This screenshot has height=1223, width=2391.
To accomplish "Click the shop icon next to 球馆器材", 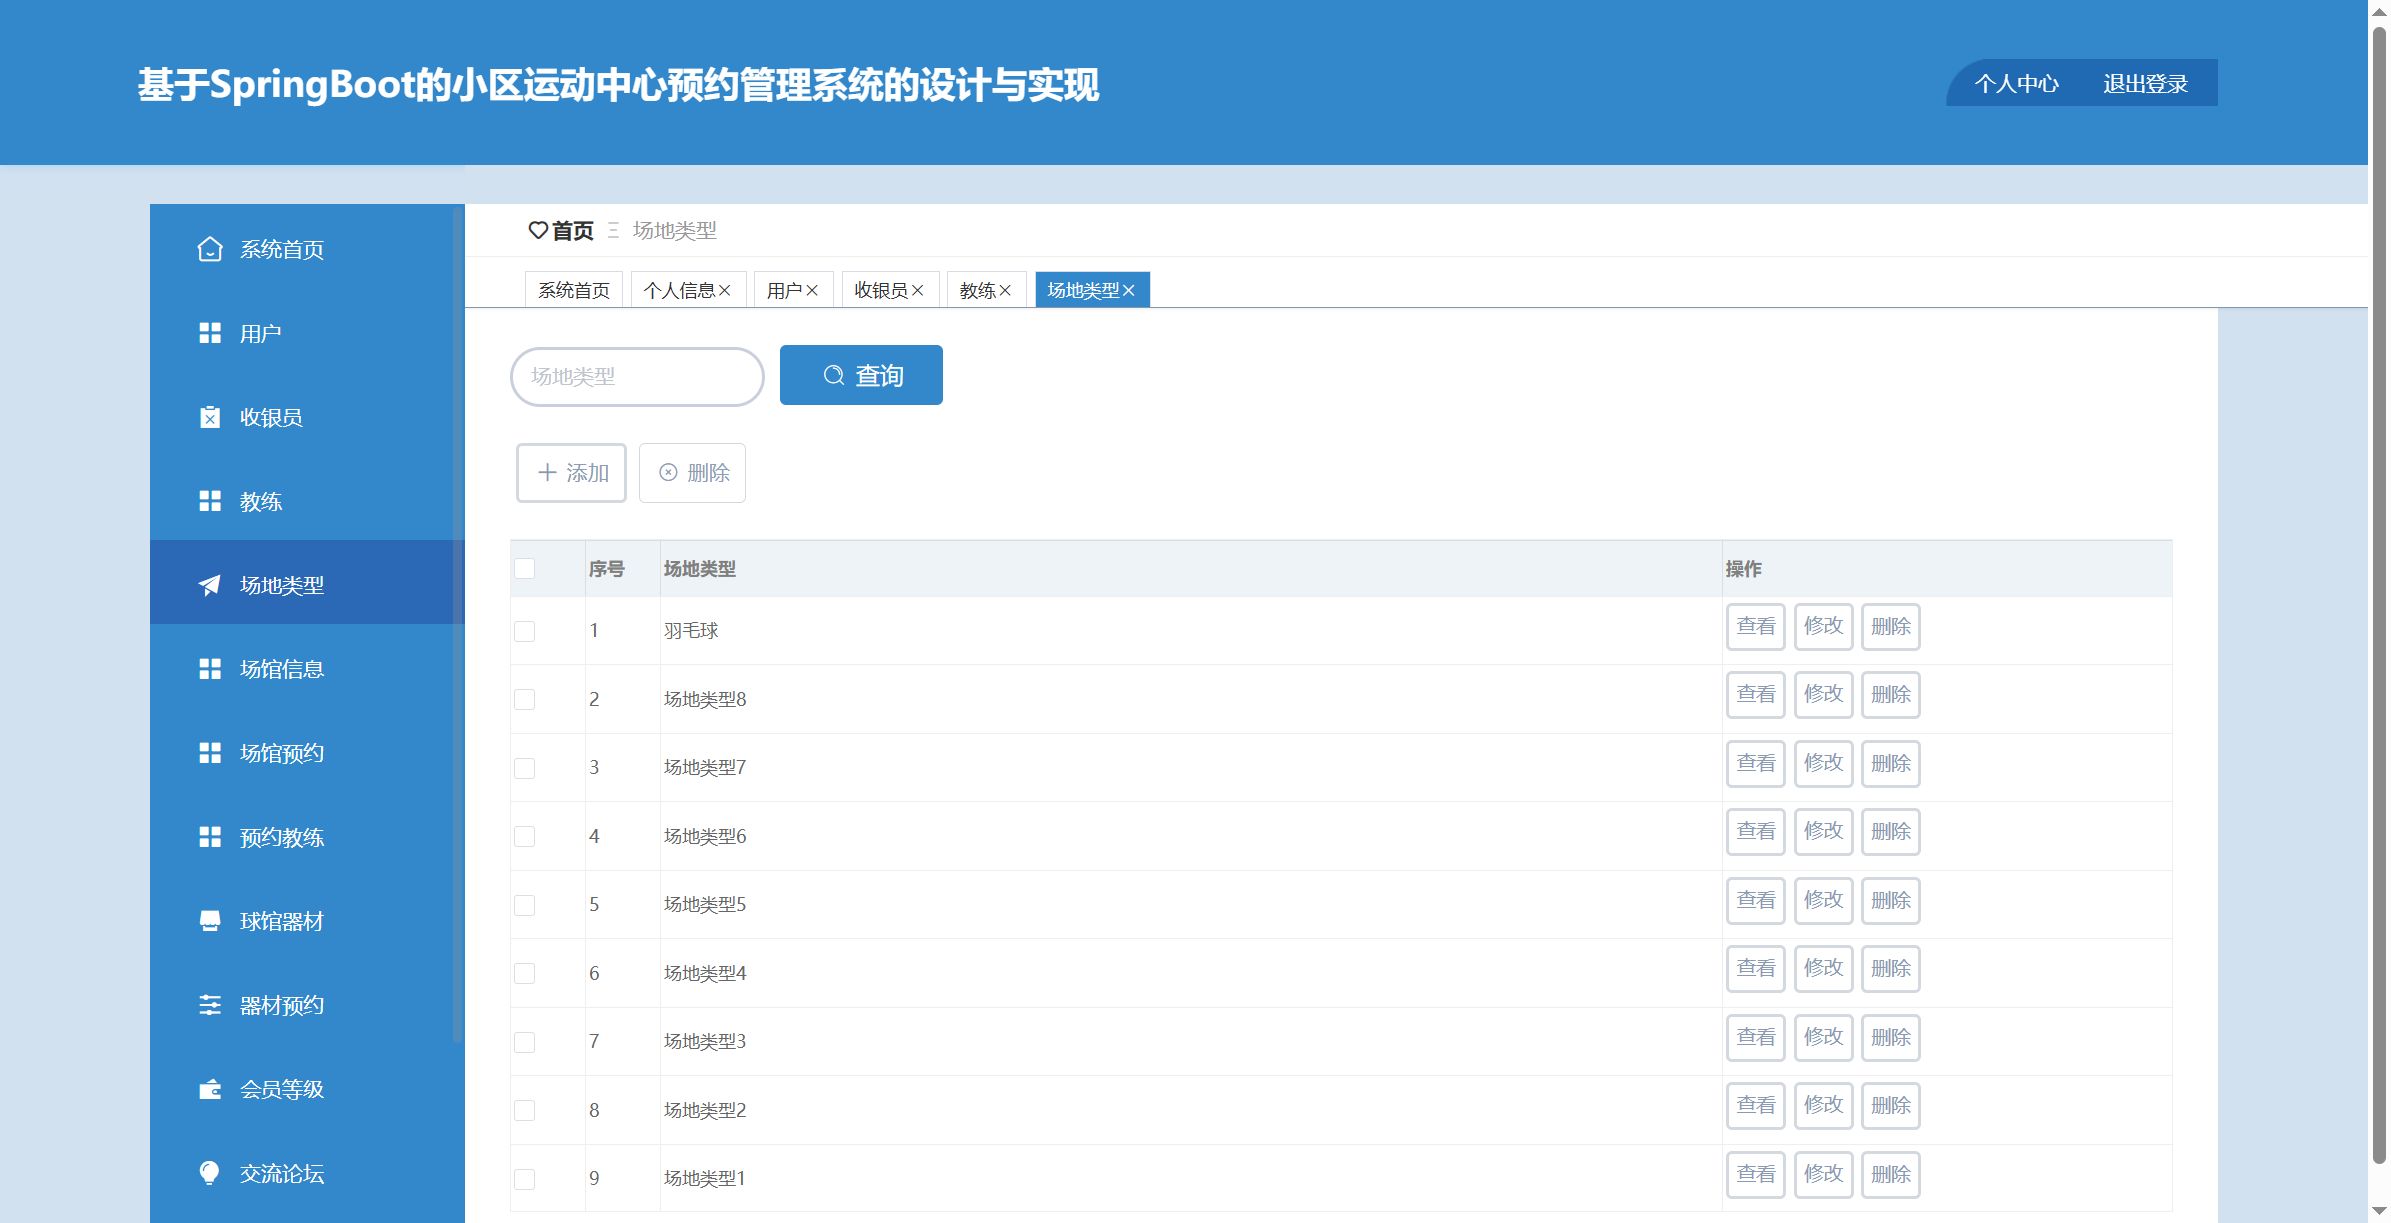I will (210, 921).
